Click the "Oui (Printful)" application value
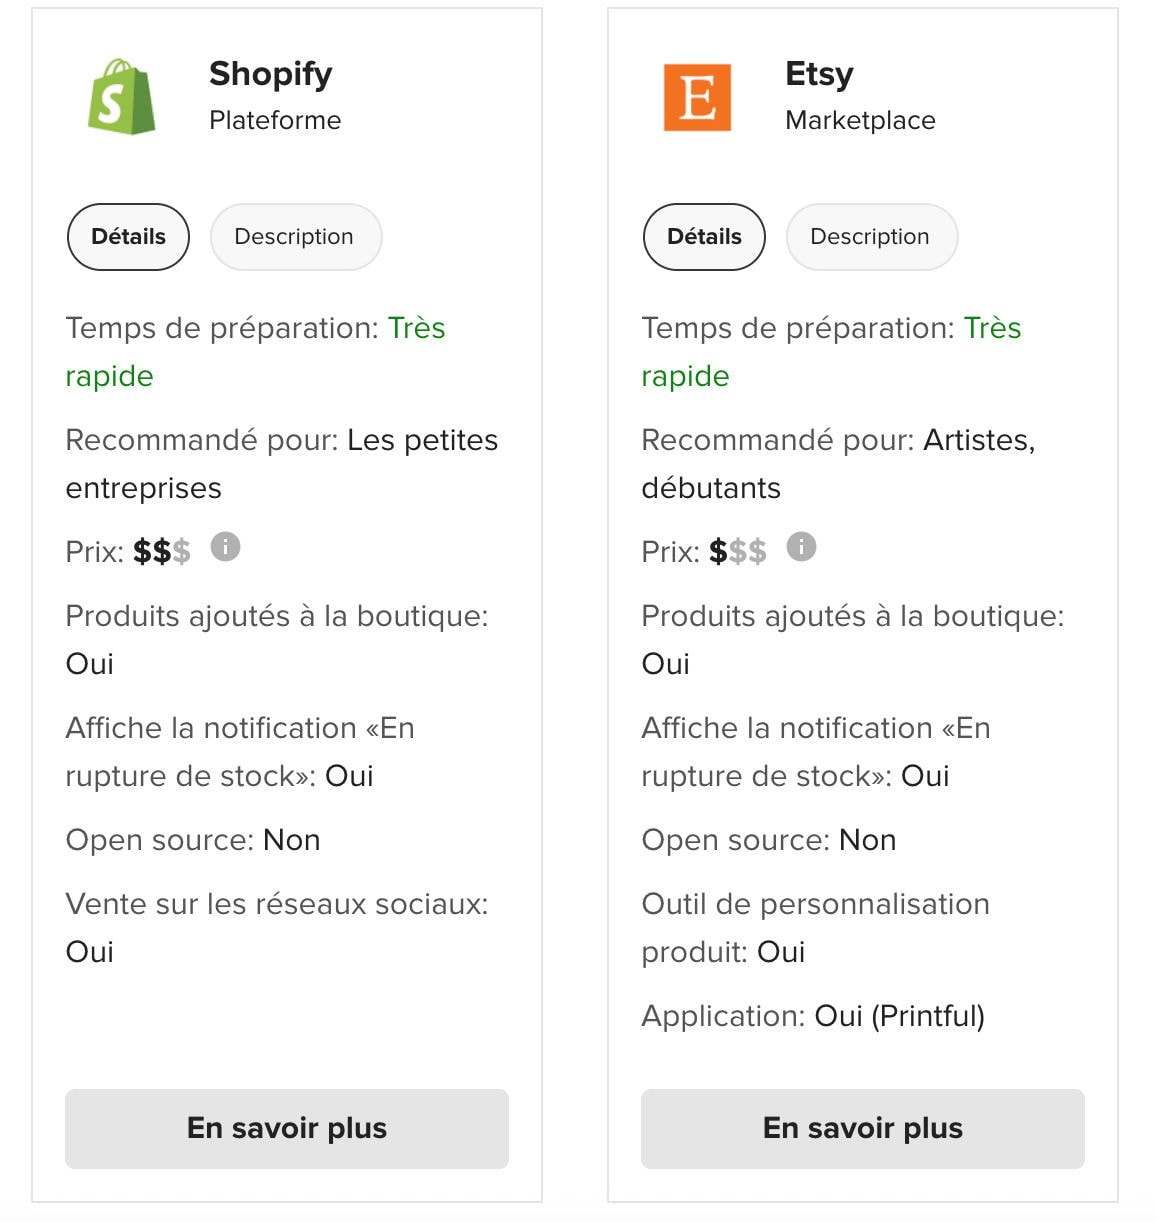This screenshot has width=1156, height=1222. pos(899,1016)
